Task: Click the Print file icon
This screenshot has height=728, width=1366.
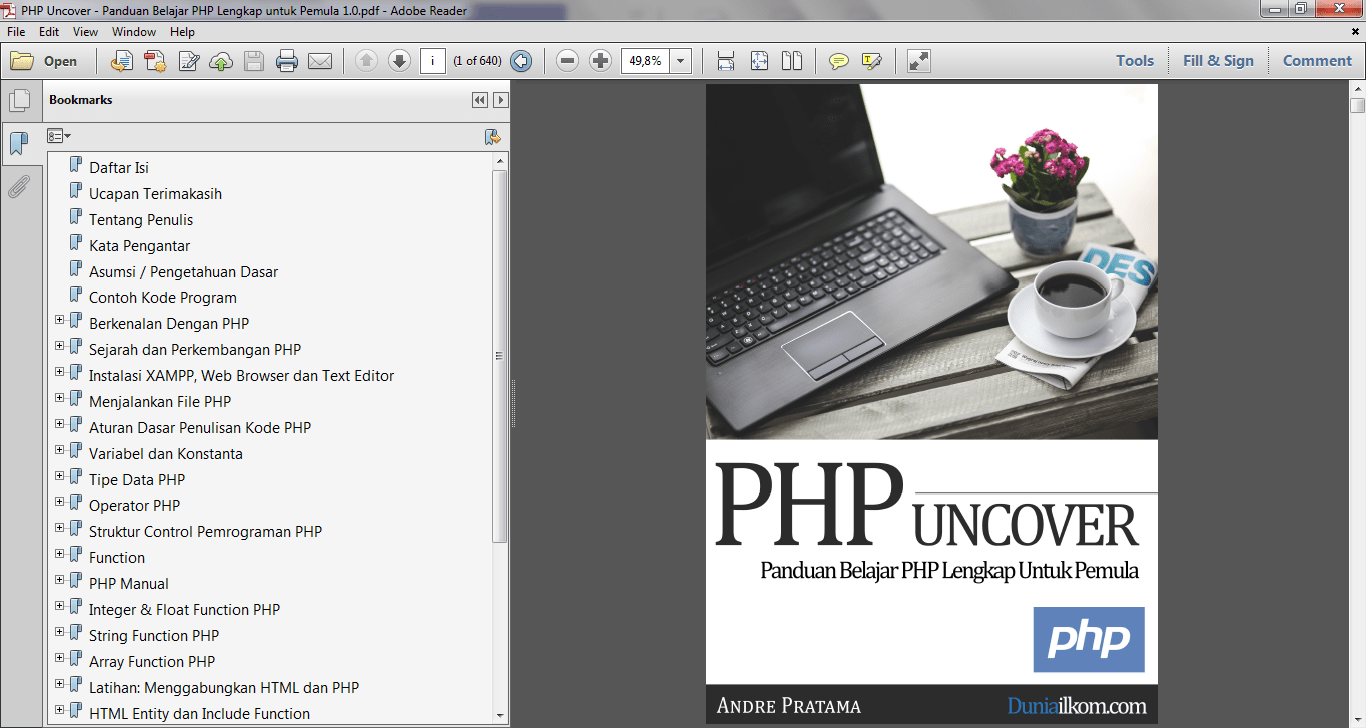Action: [287, 61]
